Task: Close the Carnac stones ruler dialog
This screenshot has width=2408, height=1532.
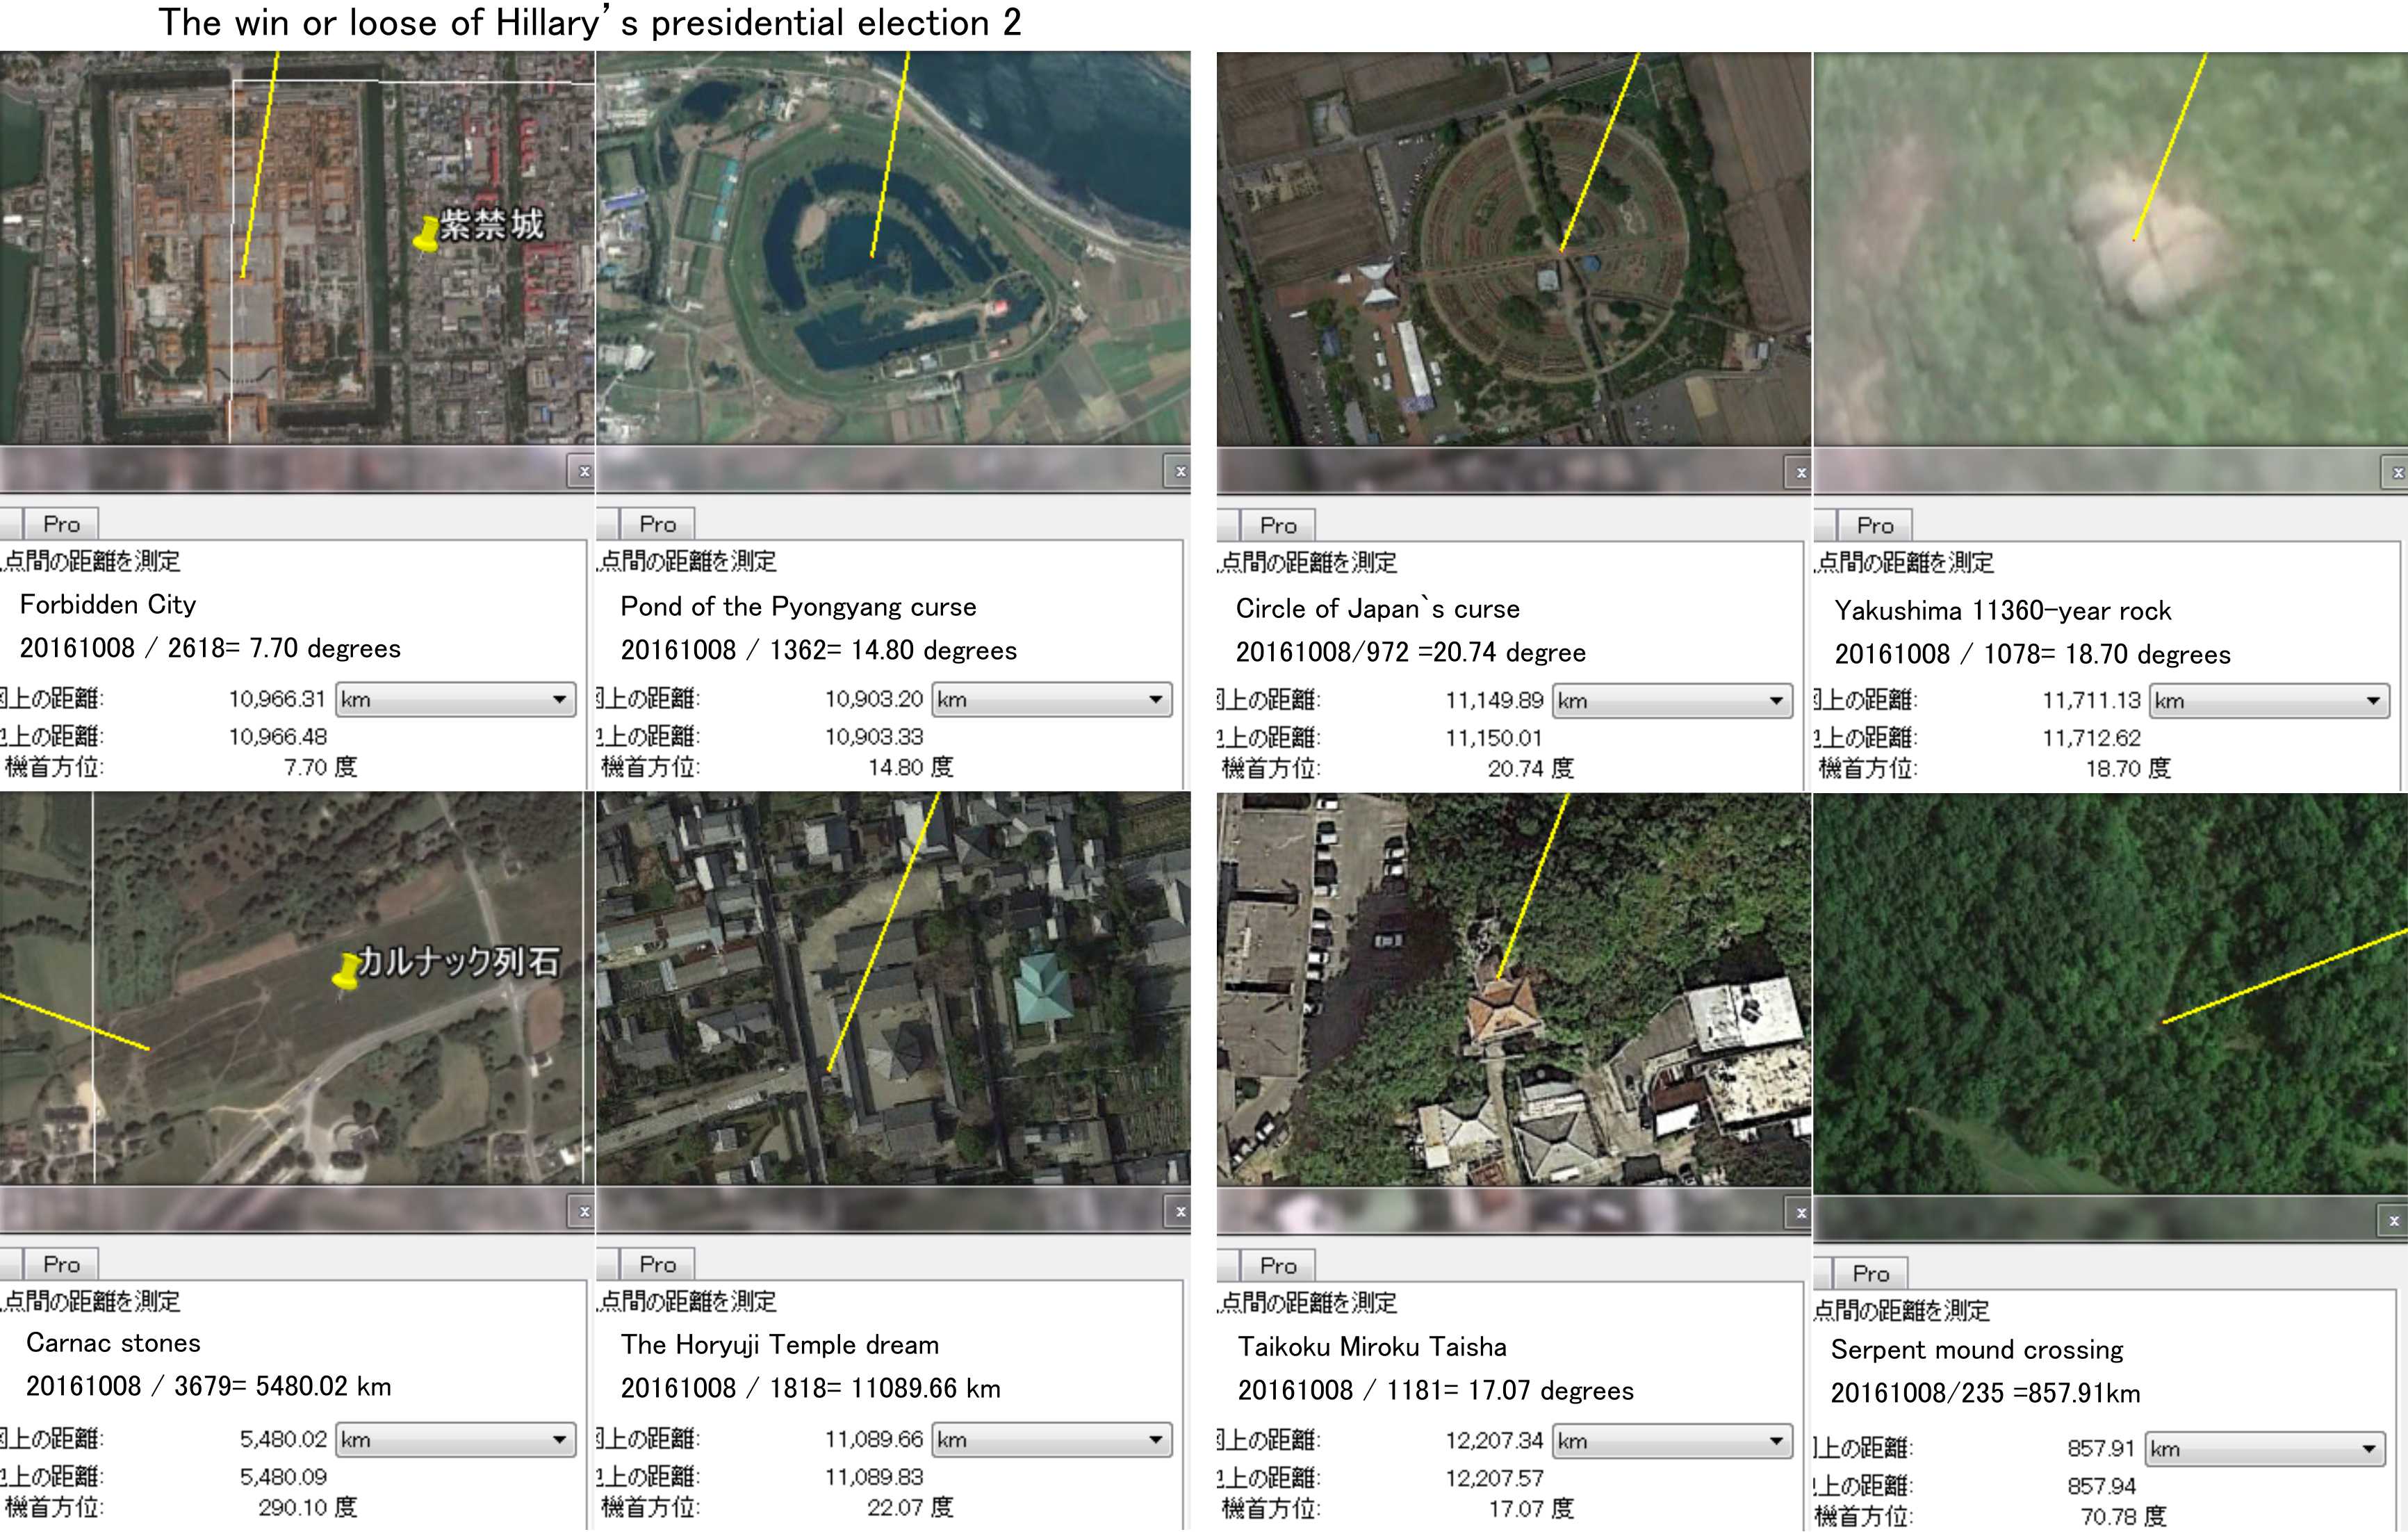Action: pyautogui.click(x=584, y=1212)
